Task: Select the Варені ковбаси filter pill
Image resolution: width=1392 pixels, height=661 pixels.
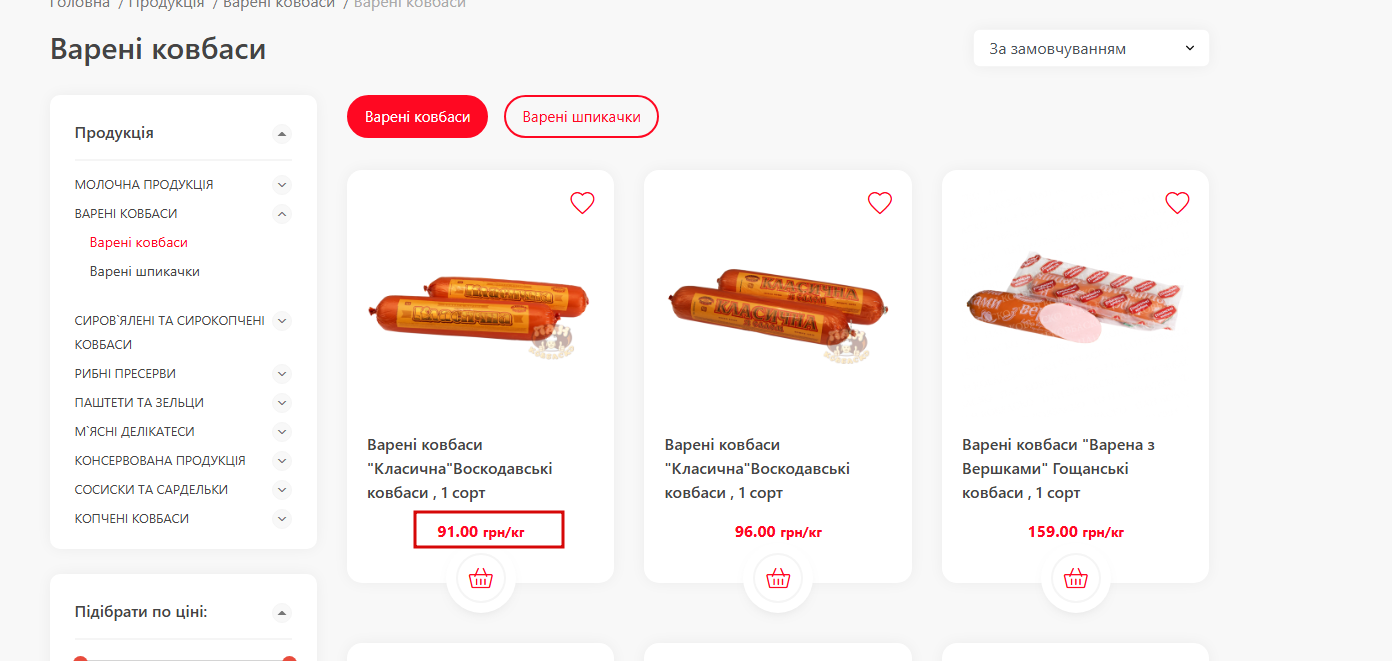Action: (x=417, y=117)
